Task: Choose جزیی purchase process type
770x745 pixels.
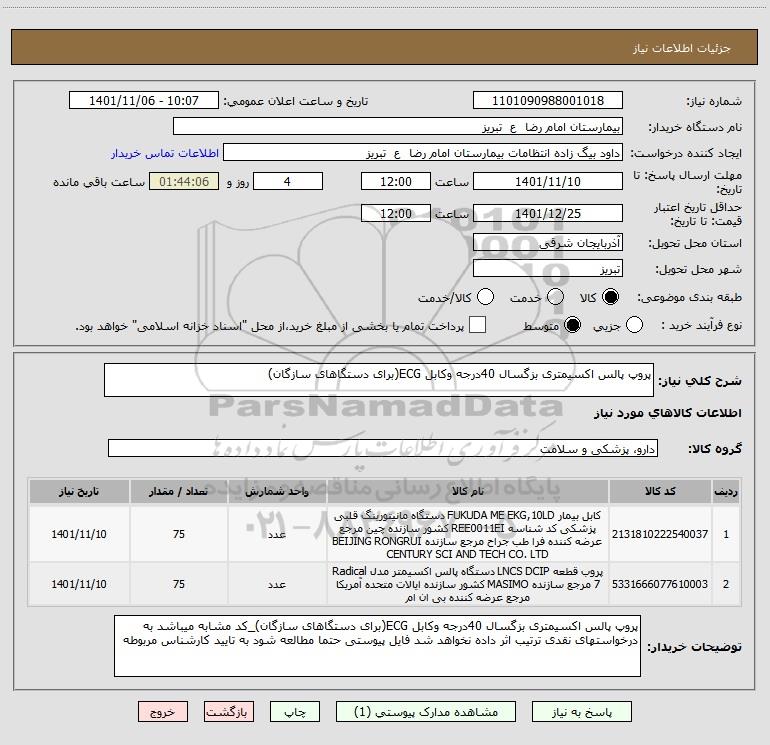Action: click(634, 325)
